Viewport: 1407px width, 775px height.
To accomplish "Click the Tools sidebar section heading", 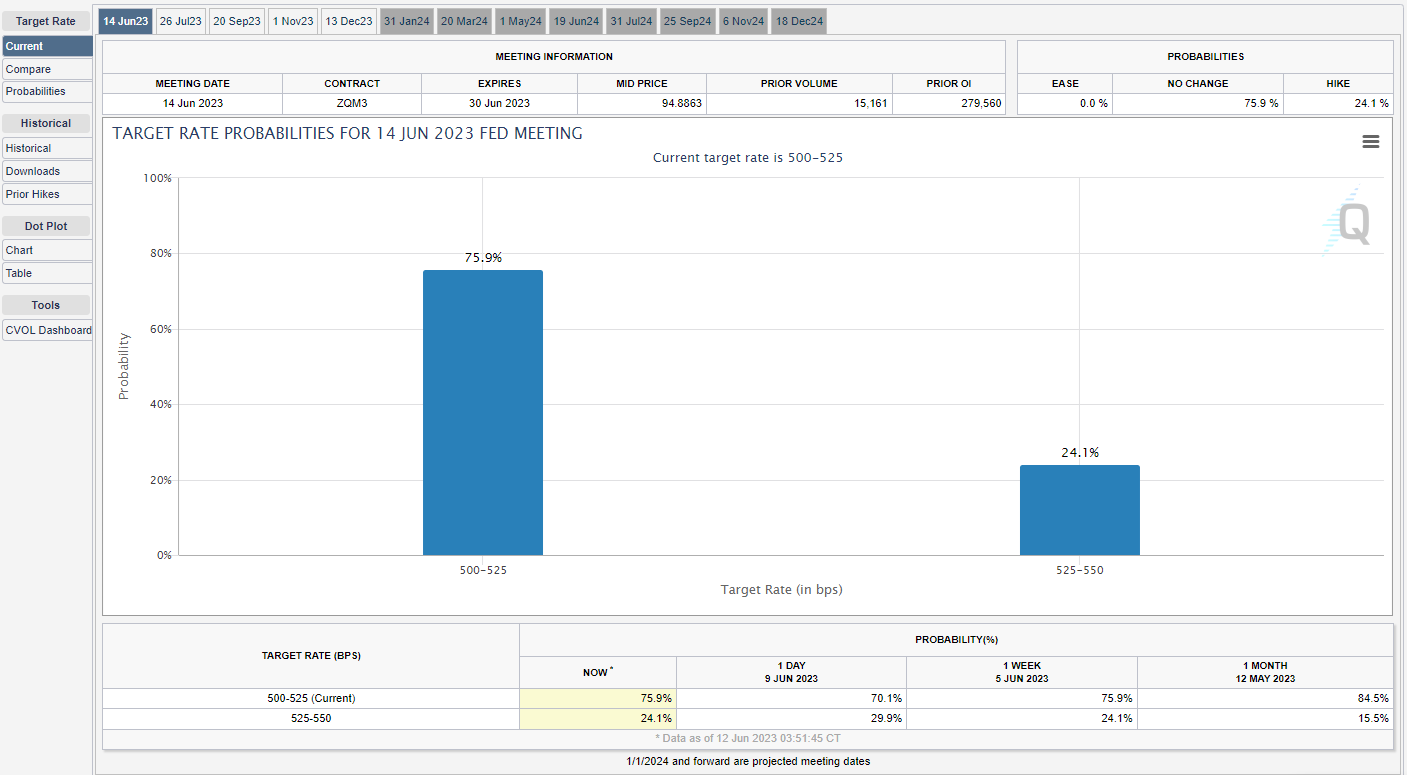I will [46, 305].
